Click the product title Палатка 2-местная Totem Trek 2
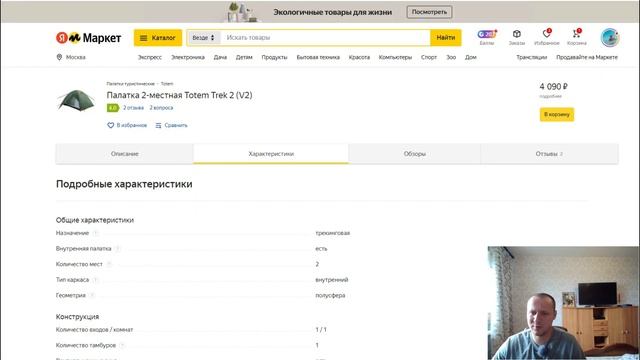 (x=179, y=95)
